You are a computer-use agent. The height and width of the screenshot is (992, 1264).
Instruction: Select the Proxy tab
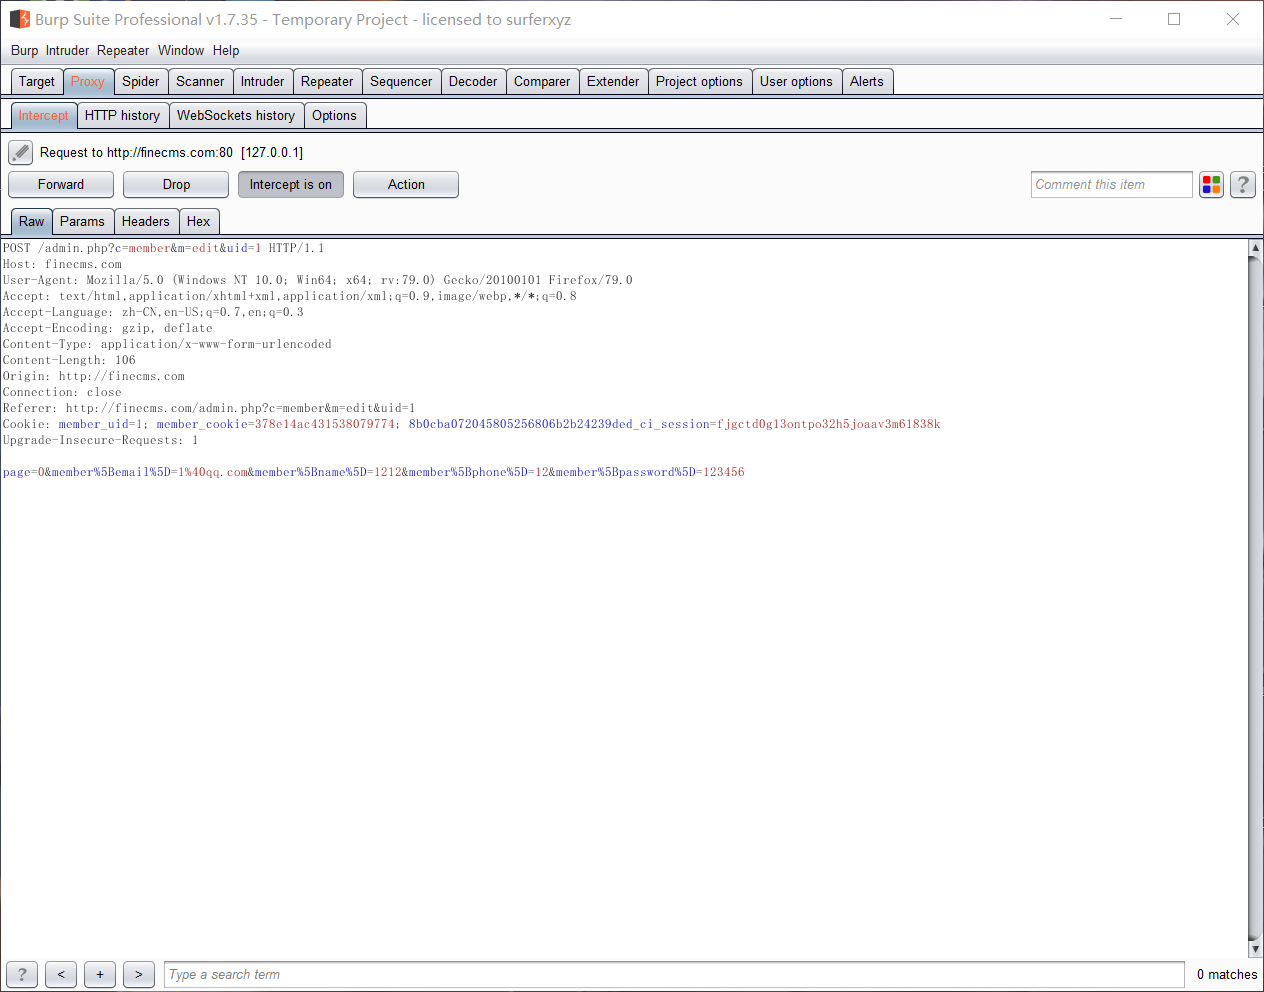click(88, 82)
